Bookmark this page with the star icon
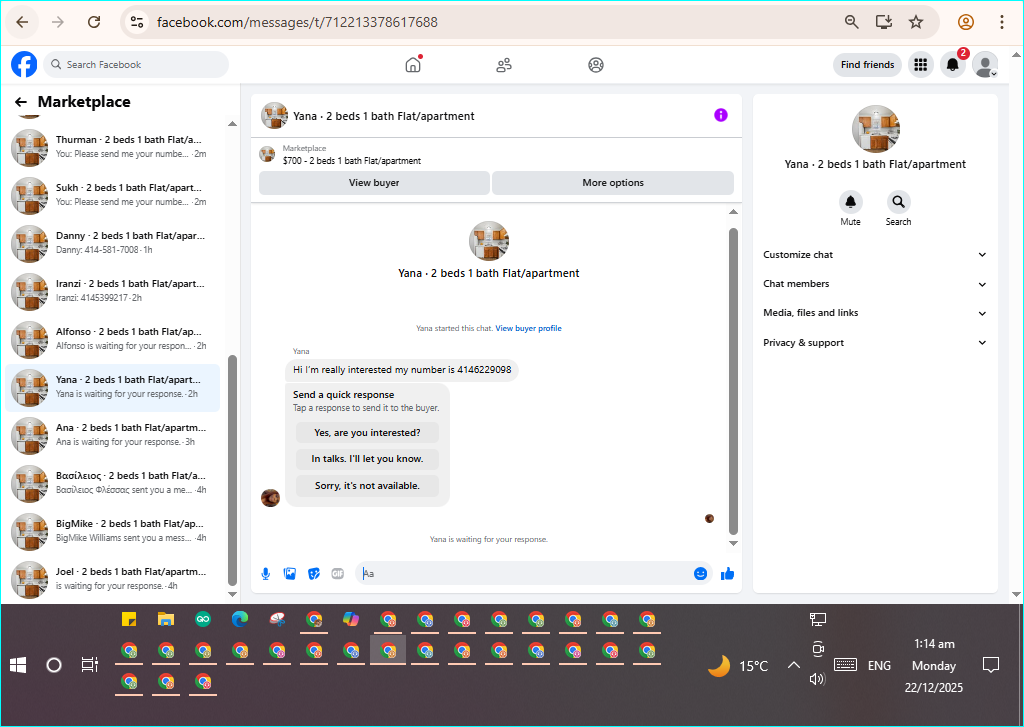This screenshot has width=1024, height=727. point(916,22)
